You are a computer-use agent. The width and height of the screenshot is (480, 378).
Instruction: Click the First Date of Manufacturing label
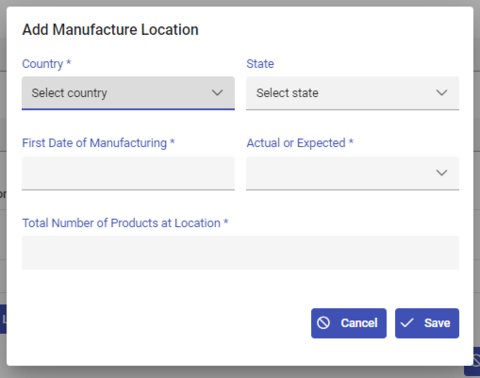click(98, 143)
